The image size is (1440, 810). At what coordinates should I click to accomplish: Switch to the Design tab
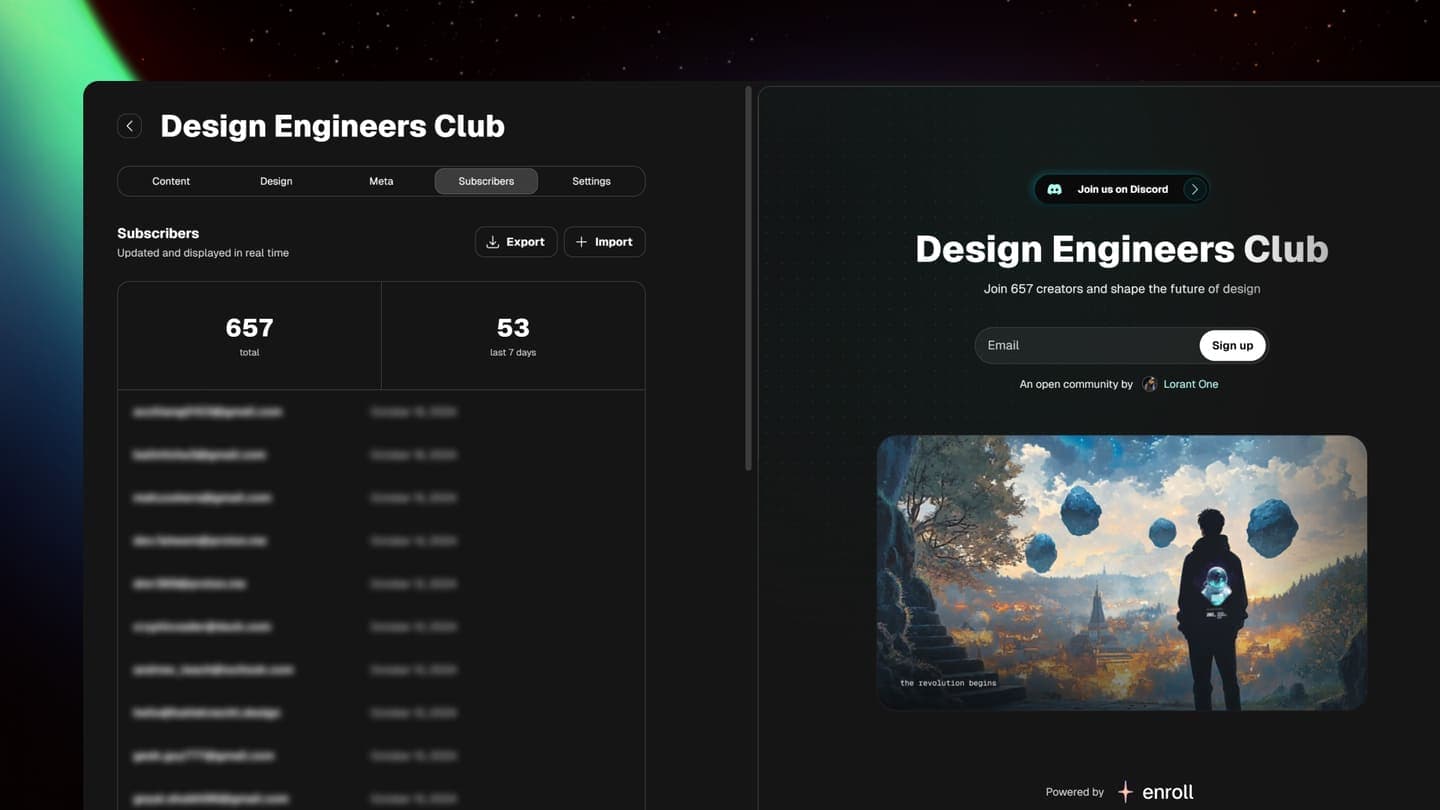276,181
